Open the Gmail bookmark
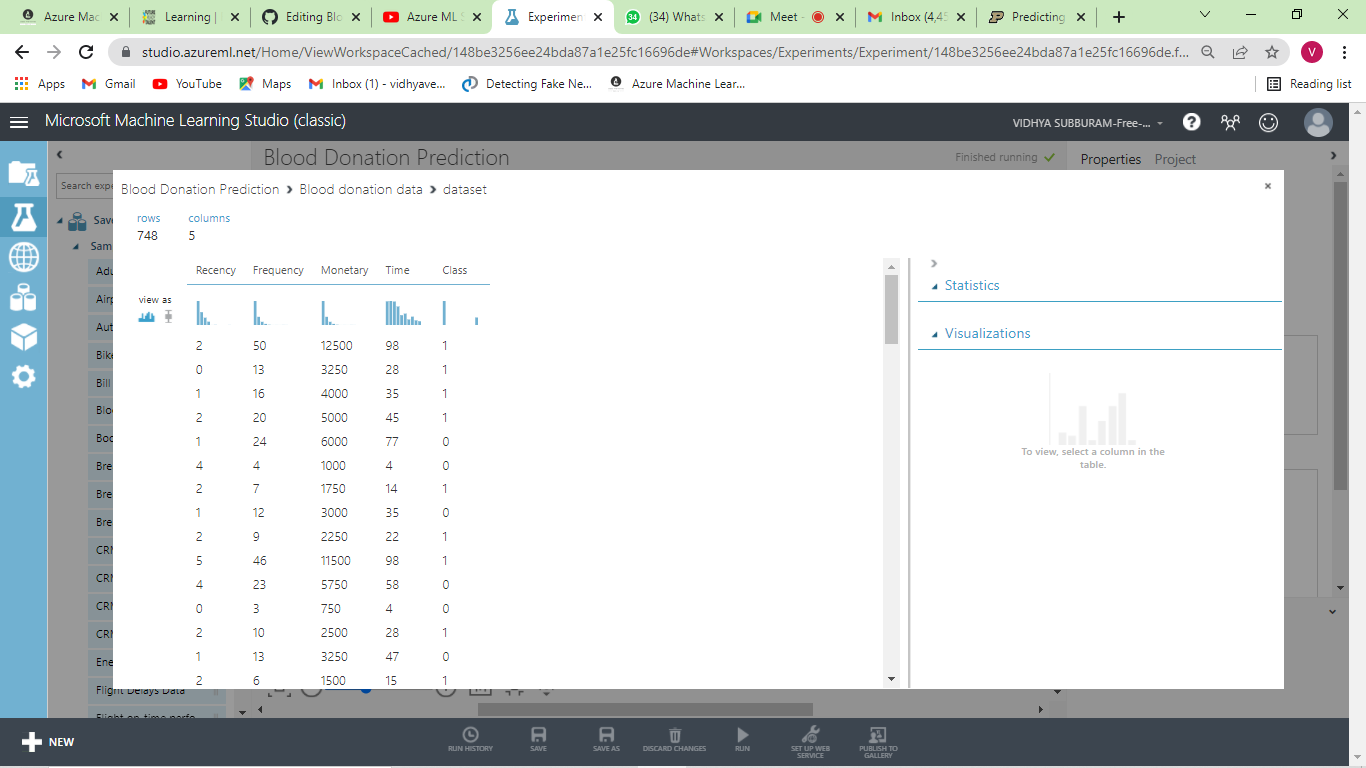 (x=109, y=84)
